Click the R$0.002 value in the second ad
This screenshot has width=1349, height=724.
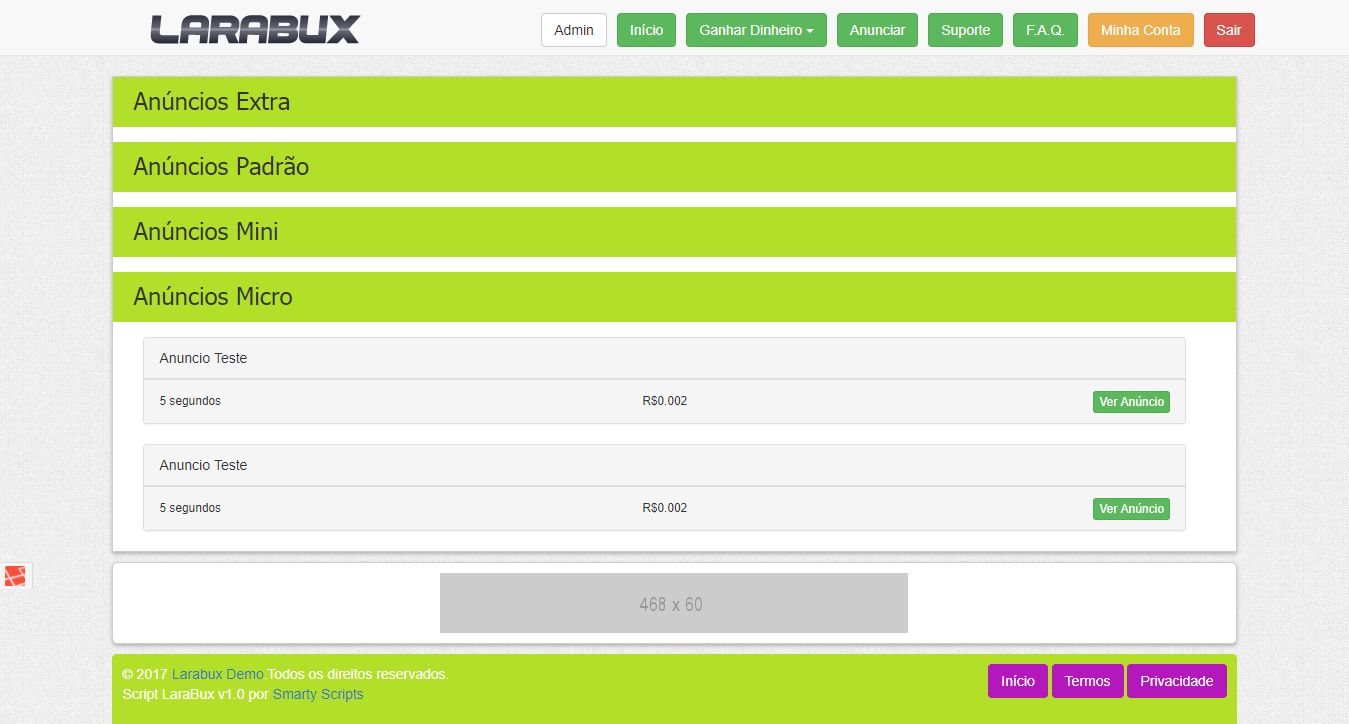tap(665, 508)
